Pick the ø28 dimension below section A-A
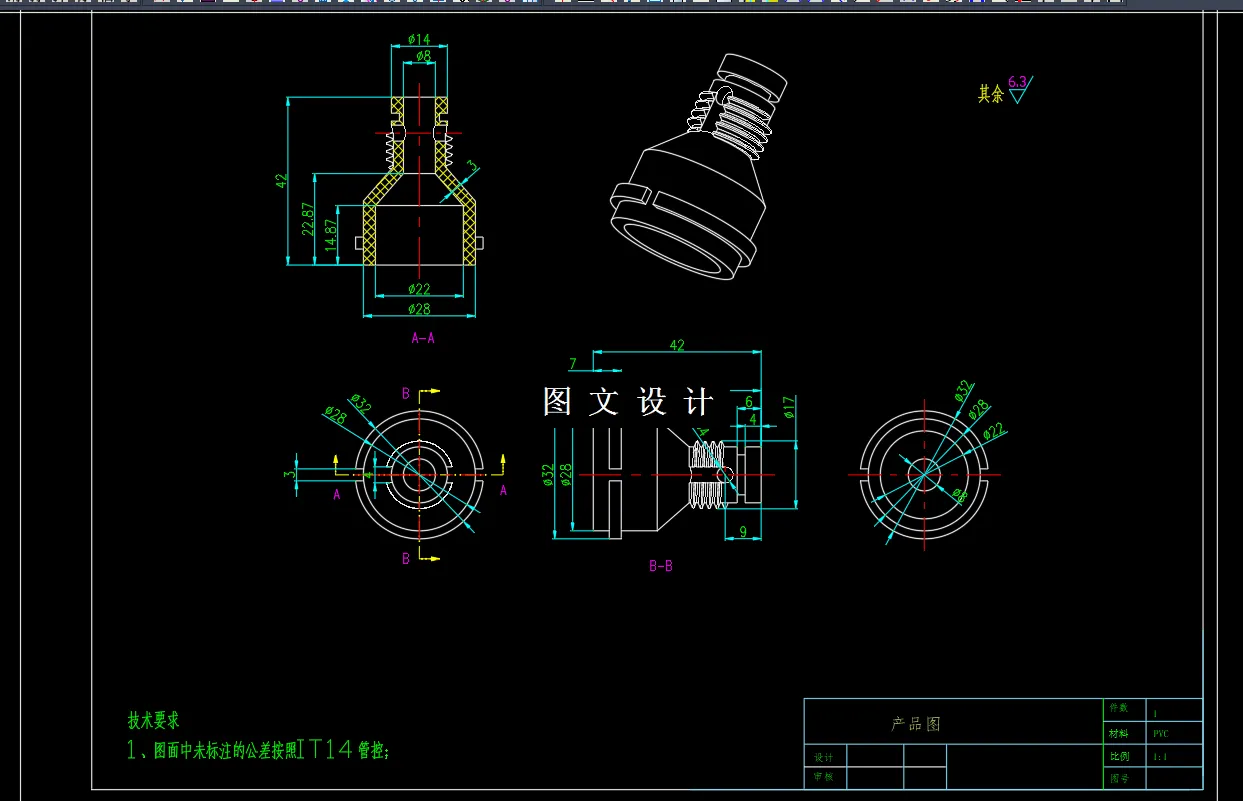 [x=419, y=308]
